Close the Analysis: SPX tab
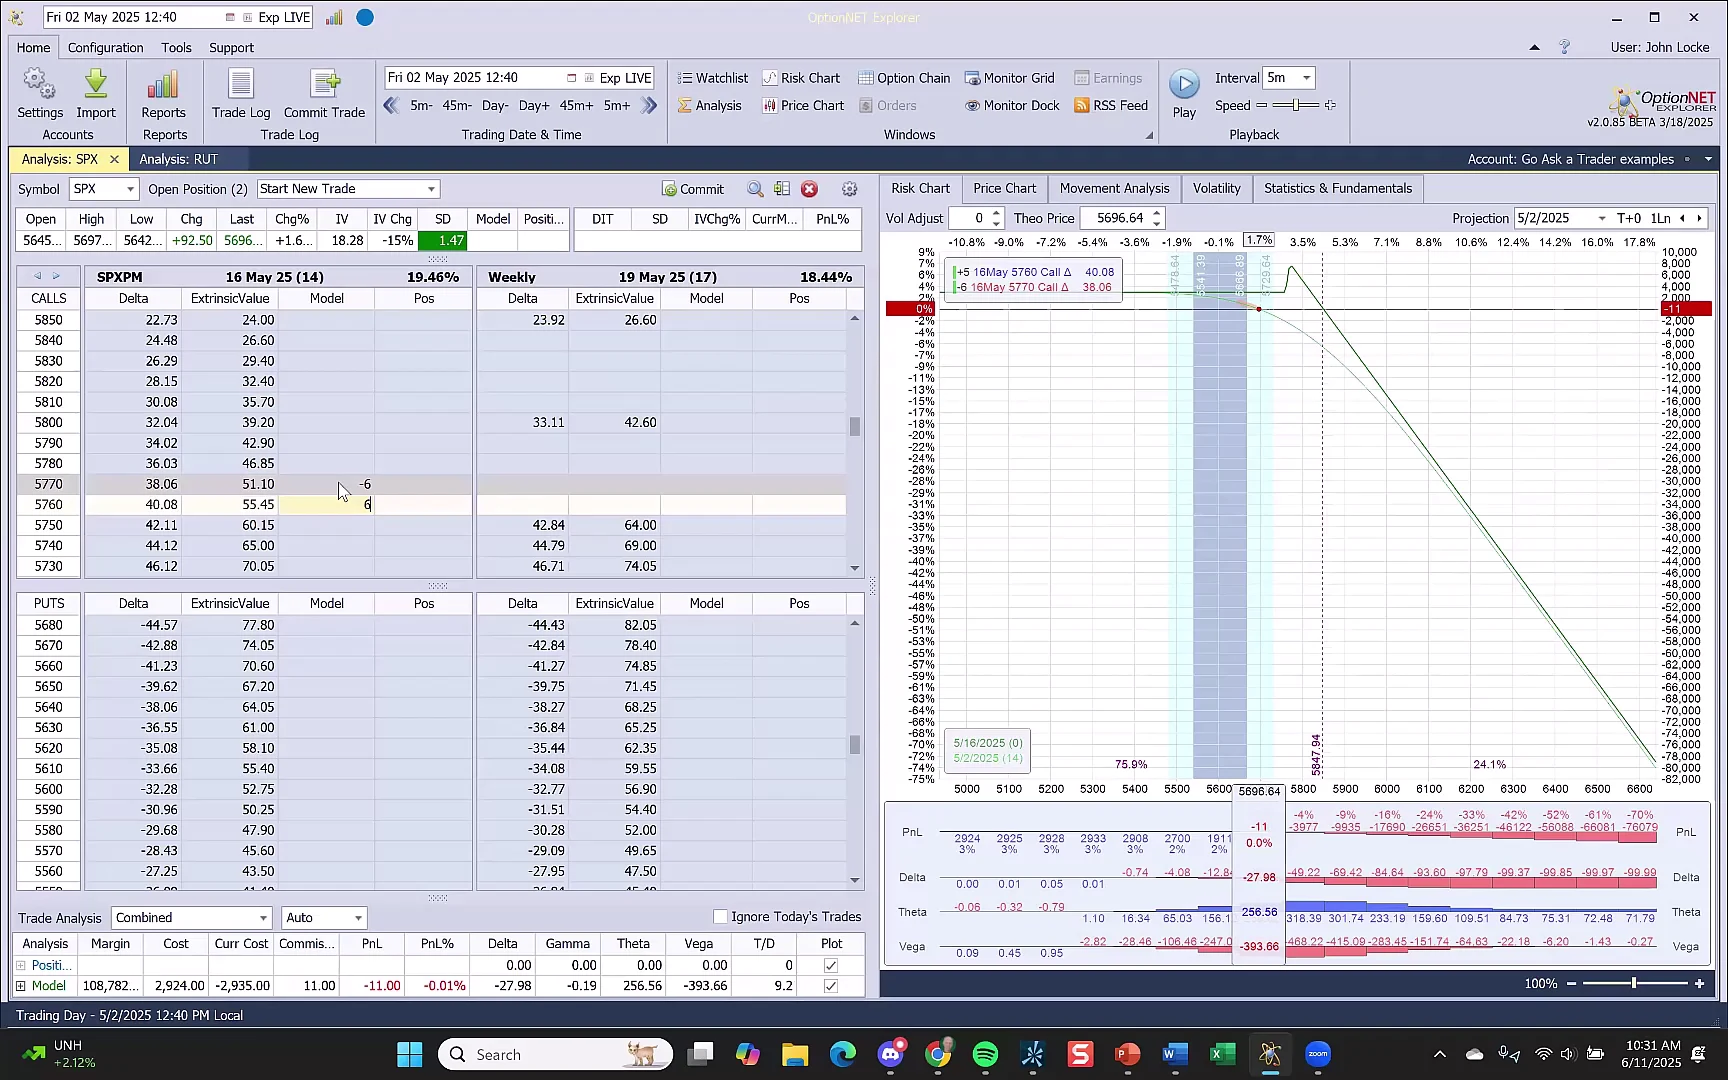1728x1080 pixels. (x=114, y=159)
